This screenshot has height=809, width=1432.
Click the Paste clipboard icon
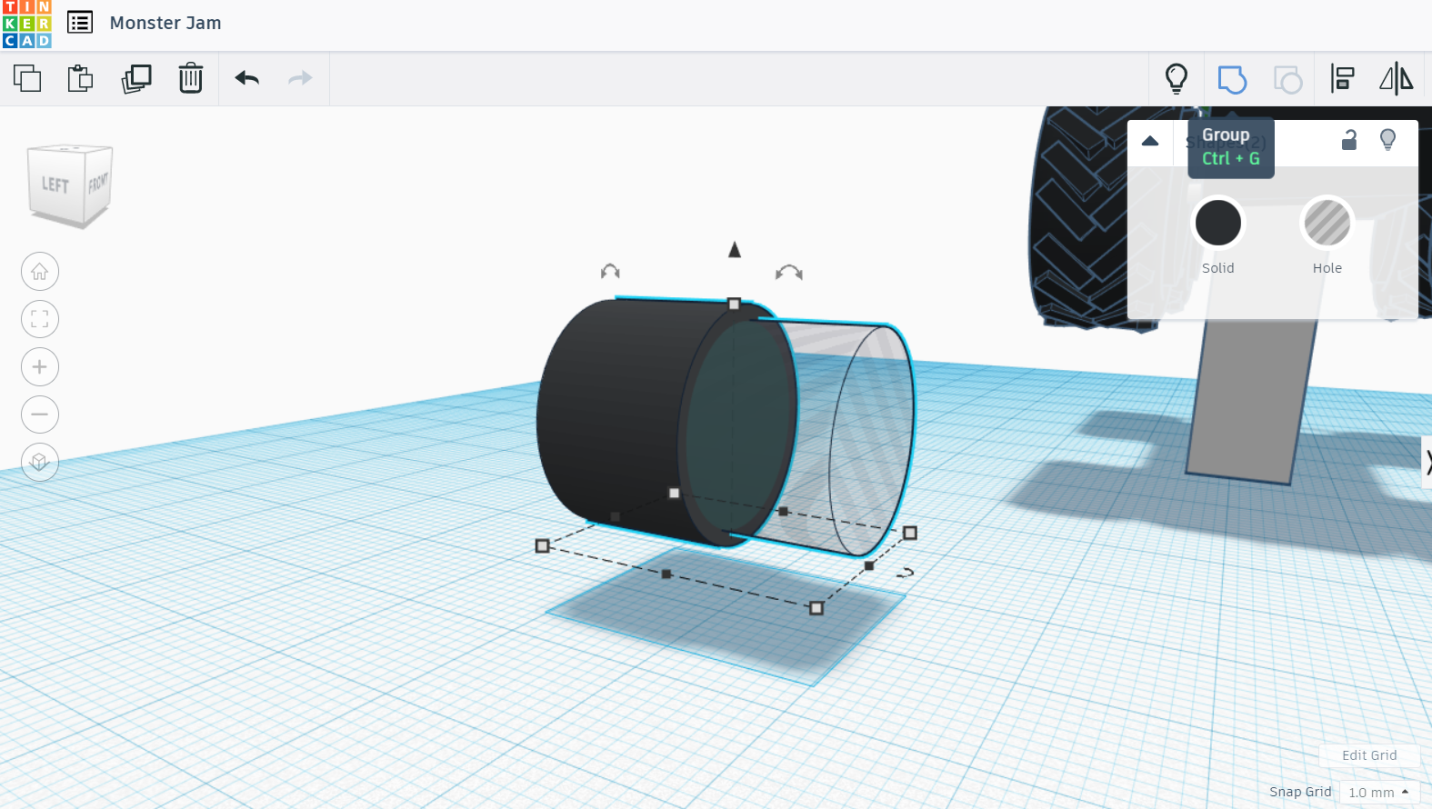point(81,78)
